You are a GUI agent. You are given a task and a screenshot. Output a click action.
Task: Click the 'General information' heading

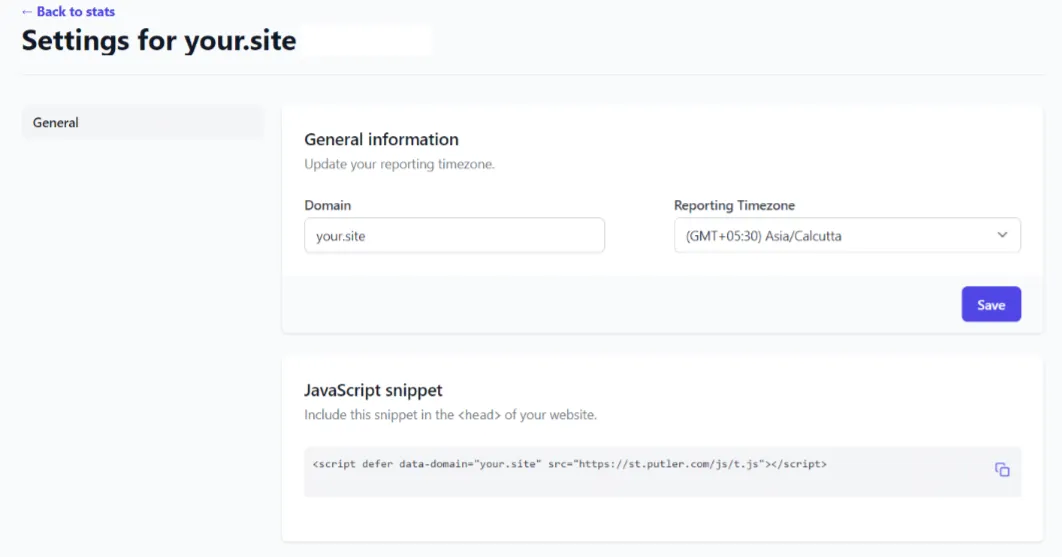pyautogui.click(x=381, y=139)
